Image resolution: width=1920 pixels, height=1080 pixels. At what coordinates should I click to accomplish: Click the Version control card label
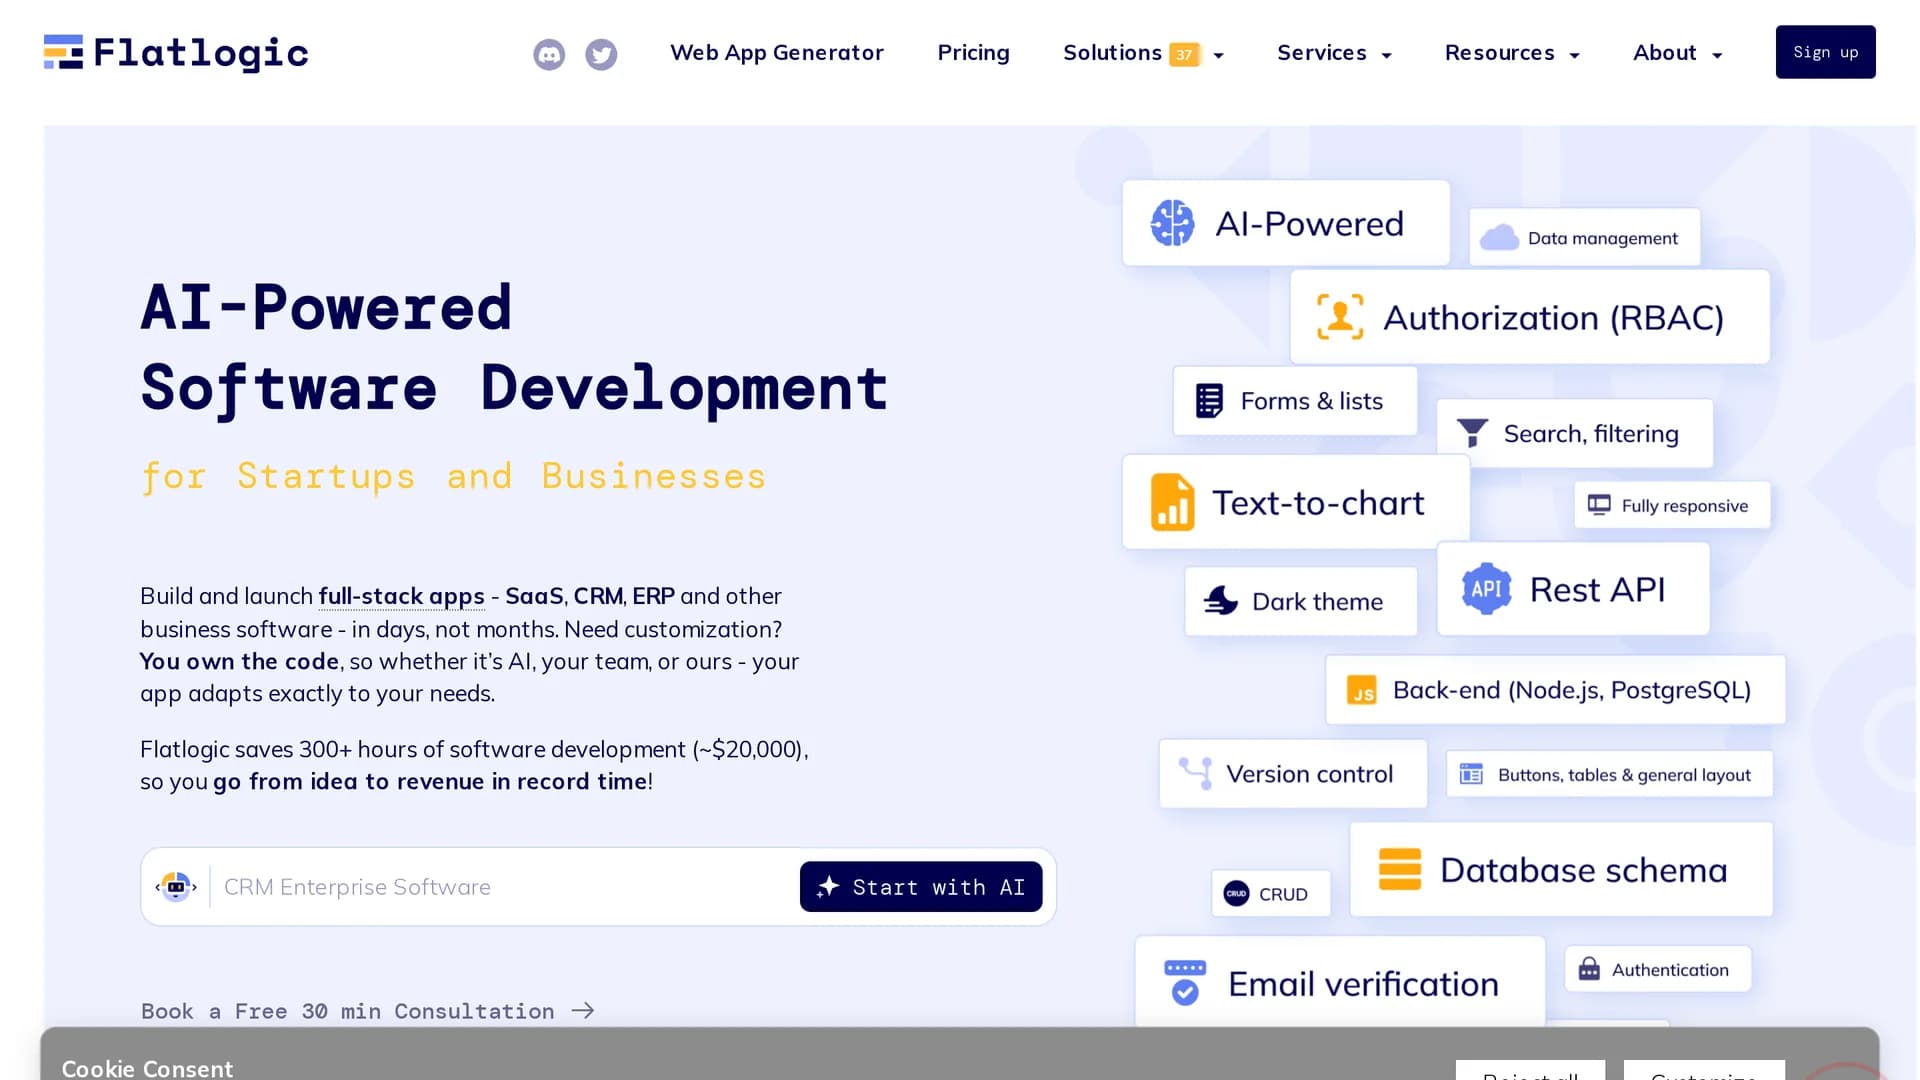pyautogui.click(x=1309, y=773)
